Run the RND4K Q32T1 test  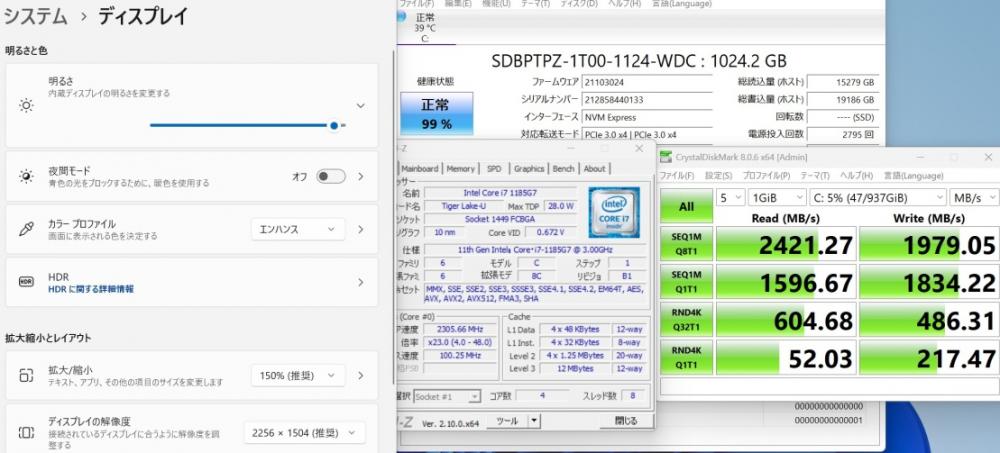pos(686,320)
